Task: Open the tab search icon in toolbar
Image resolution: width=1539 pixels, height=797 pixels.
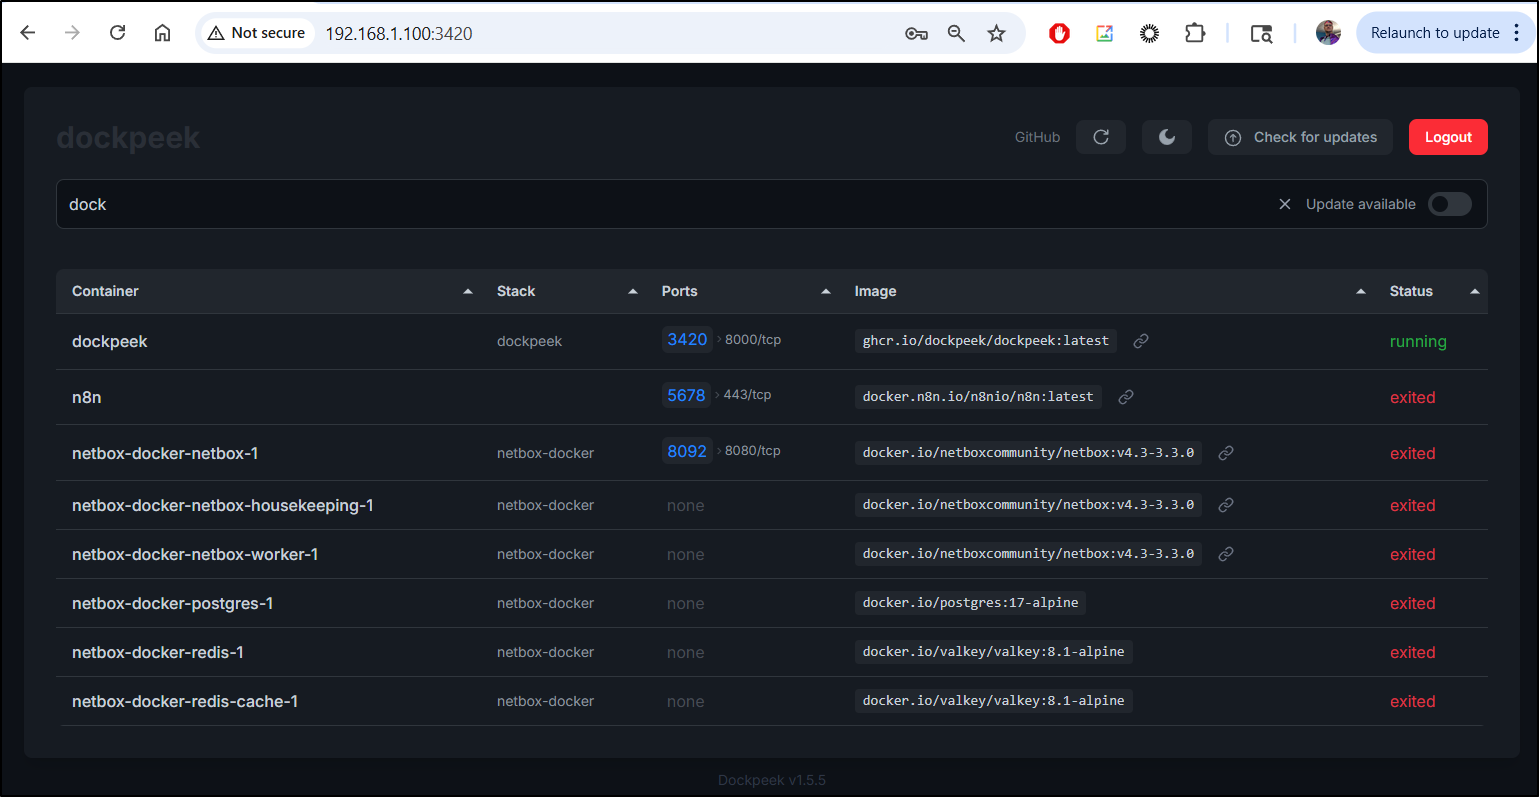Action: tap(1261, 33)
